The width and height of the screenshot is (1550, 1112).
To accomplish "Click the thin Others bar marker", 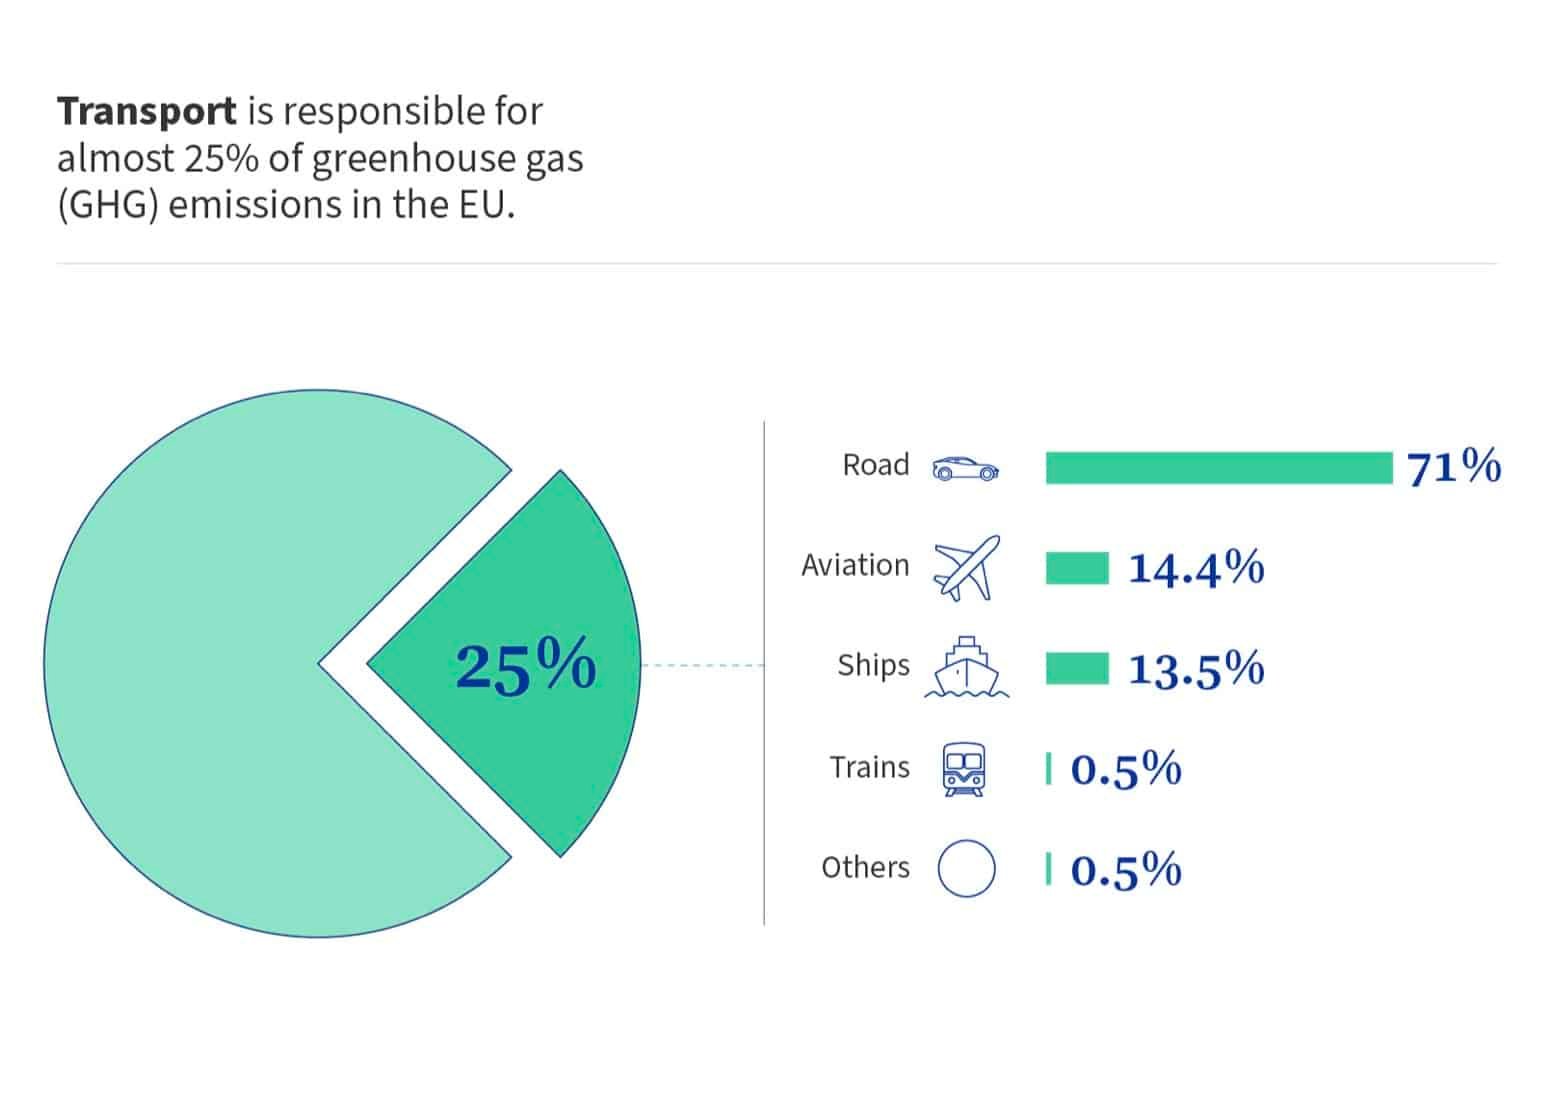I will 1048,869.
